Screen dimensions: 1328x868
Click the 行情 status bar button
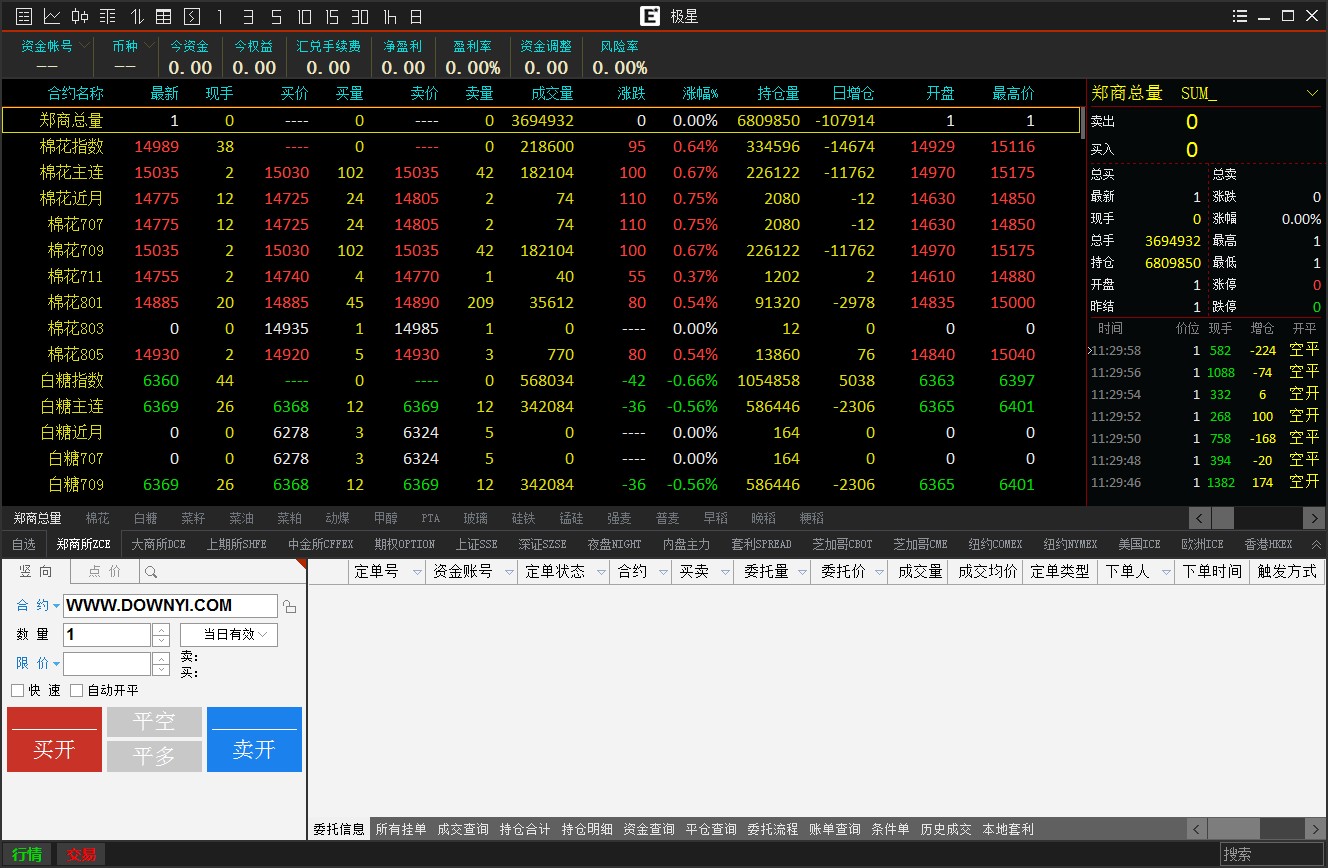point(27,854)
